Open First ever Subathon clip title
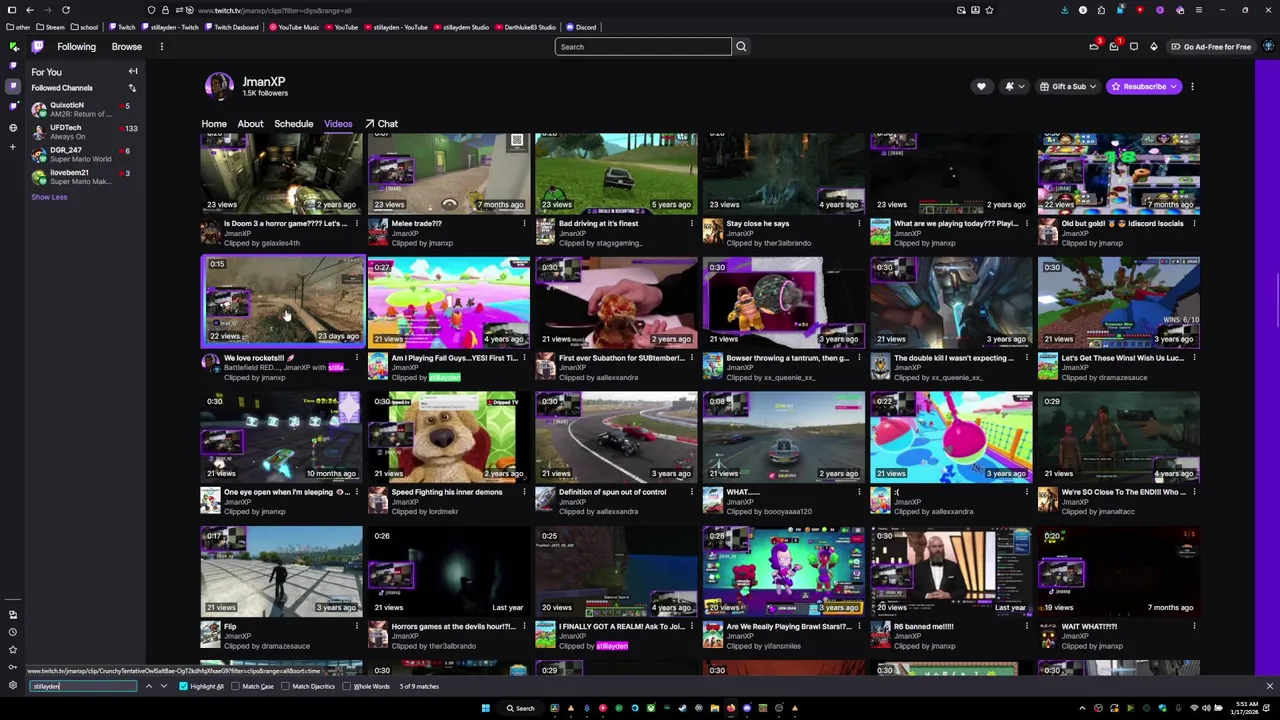Screen dimensions: 1280x720 coord(621,358)
